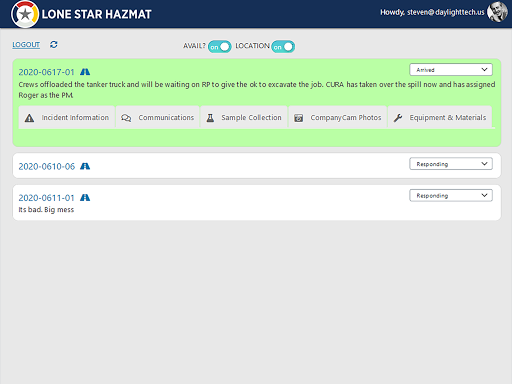512x384 pixels.
Task: Switch to the CompanyCam Photos tab
Action: pos(337,117)
